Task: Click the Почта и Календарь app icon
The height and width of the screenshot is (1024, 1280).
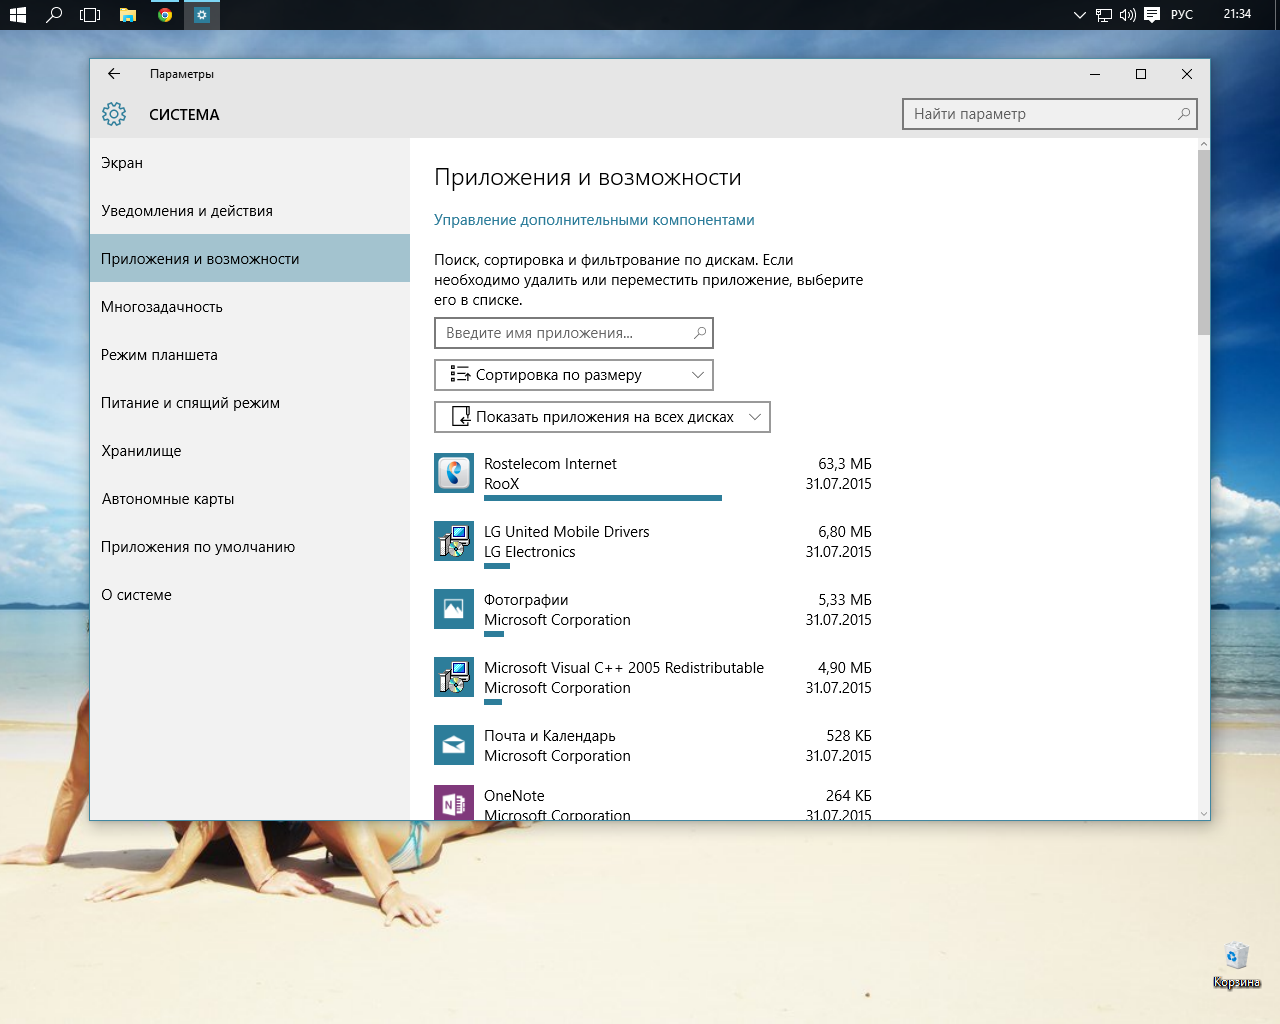Action: [454, 745]
